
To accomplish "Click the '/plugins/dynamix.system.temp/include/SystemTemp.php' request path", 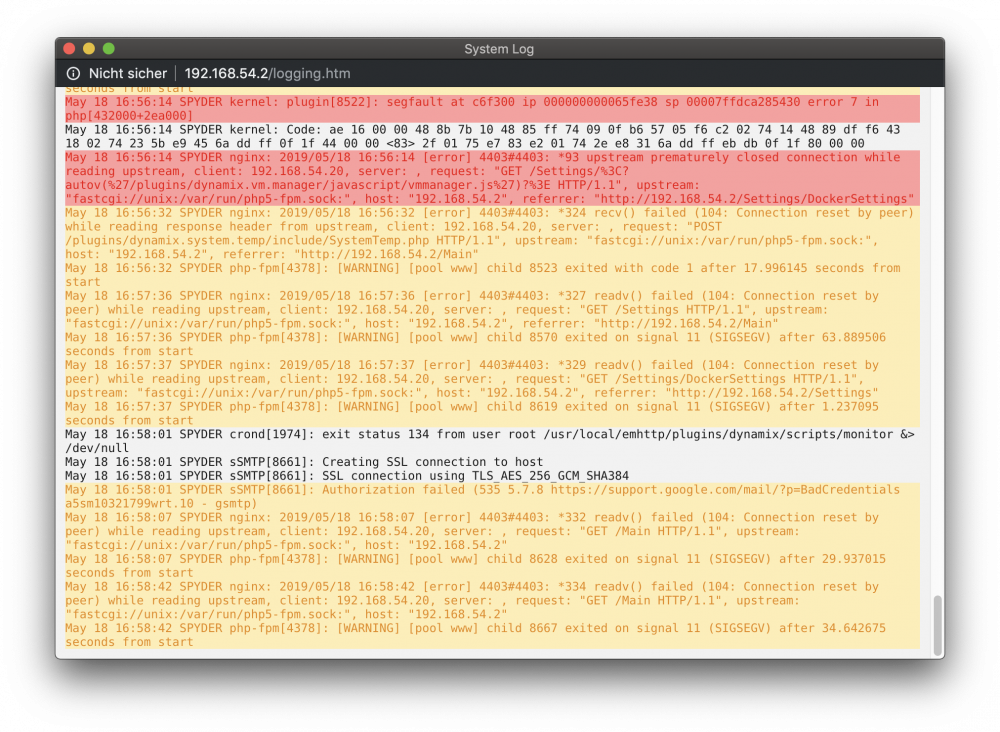I will pos(247,240).
